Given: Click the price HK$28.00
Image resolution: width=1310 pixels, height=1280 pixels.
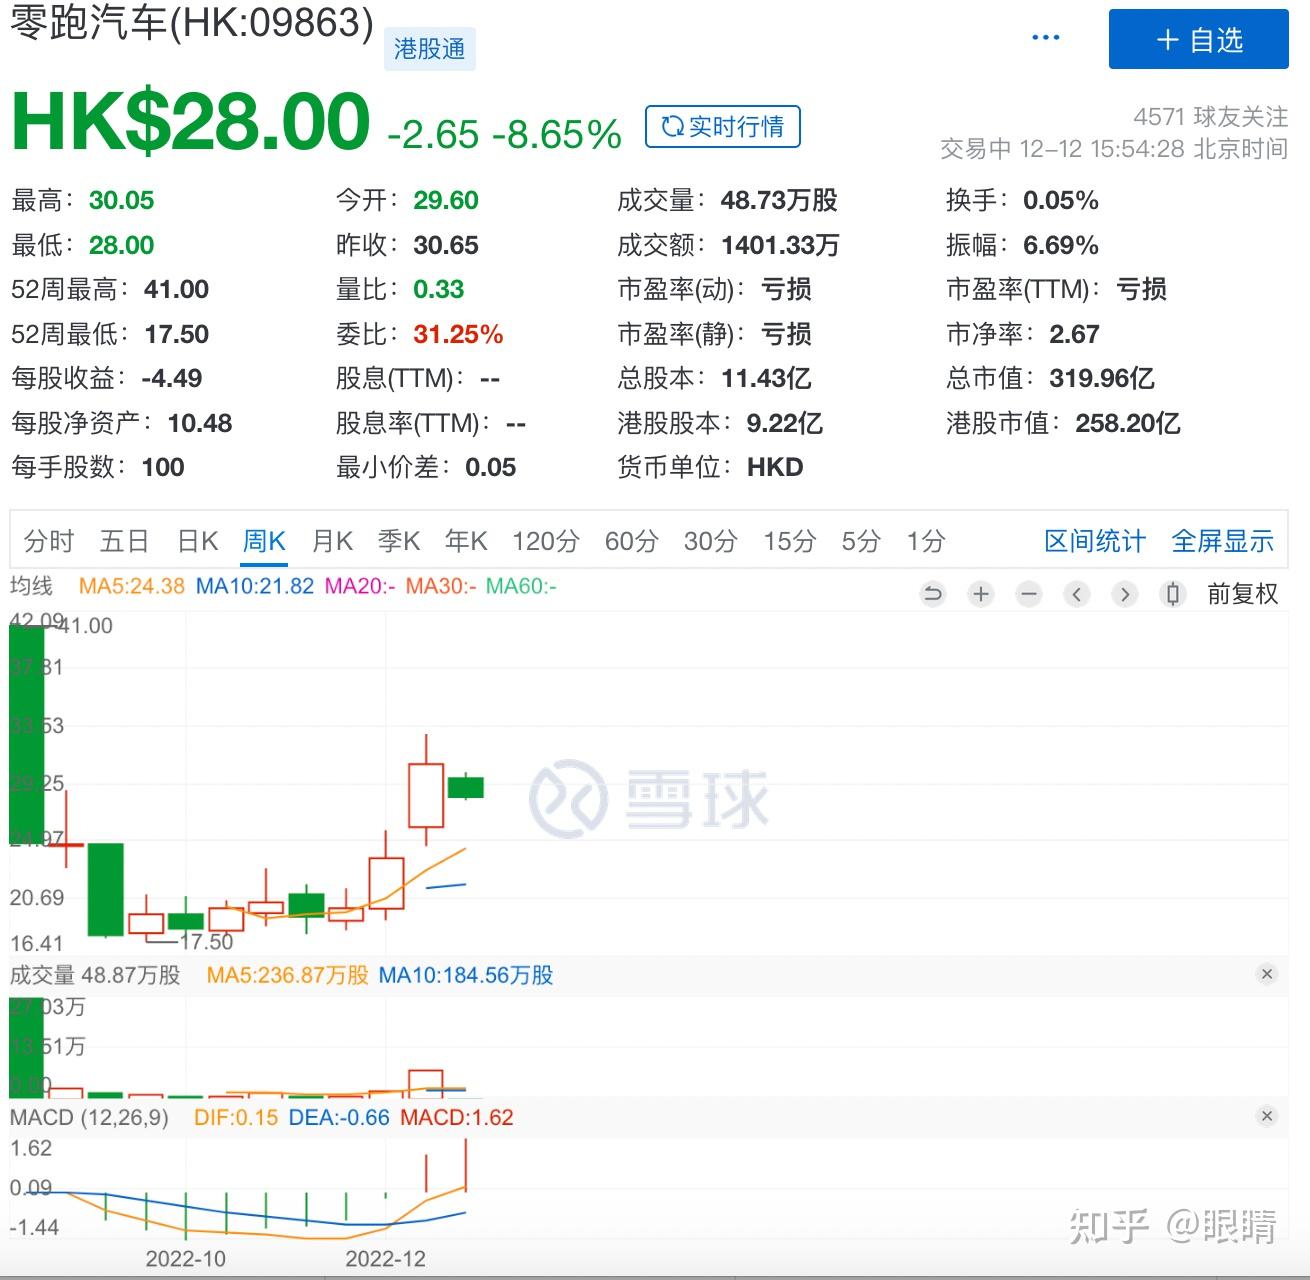Looking at the screenshot, I should [191, 122].
